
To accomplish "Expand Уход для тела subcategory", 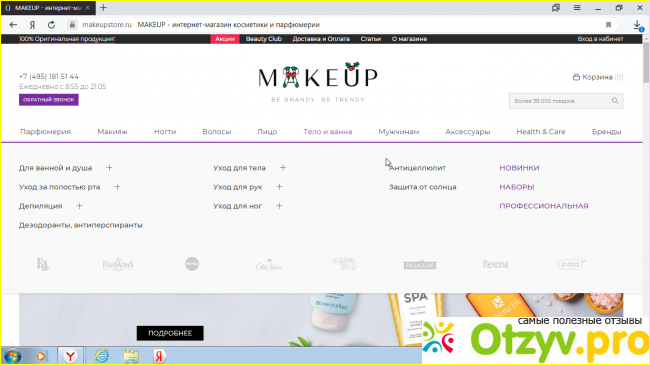I will (283, 168).
